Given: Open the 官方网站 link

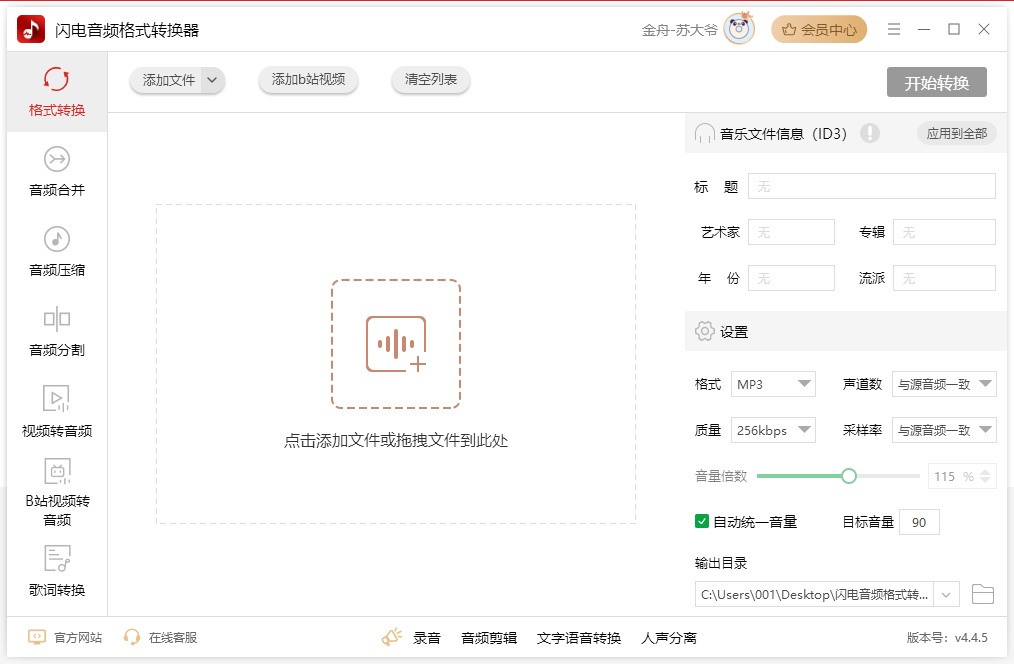Looking at the screenshot, I should click(x=78, y=637).
